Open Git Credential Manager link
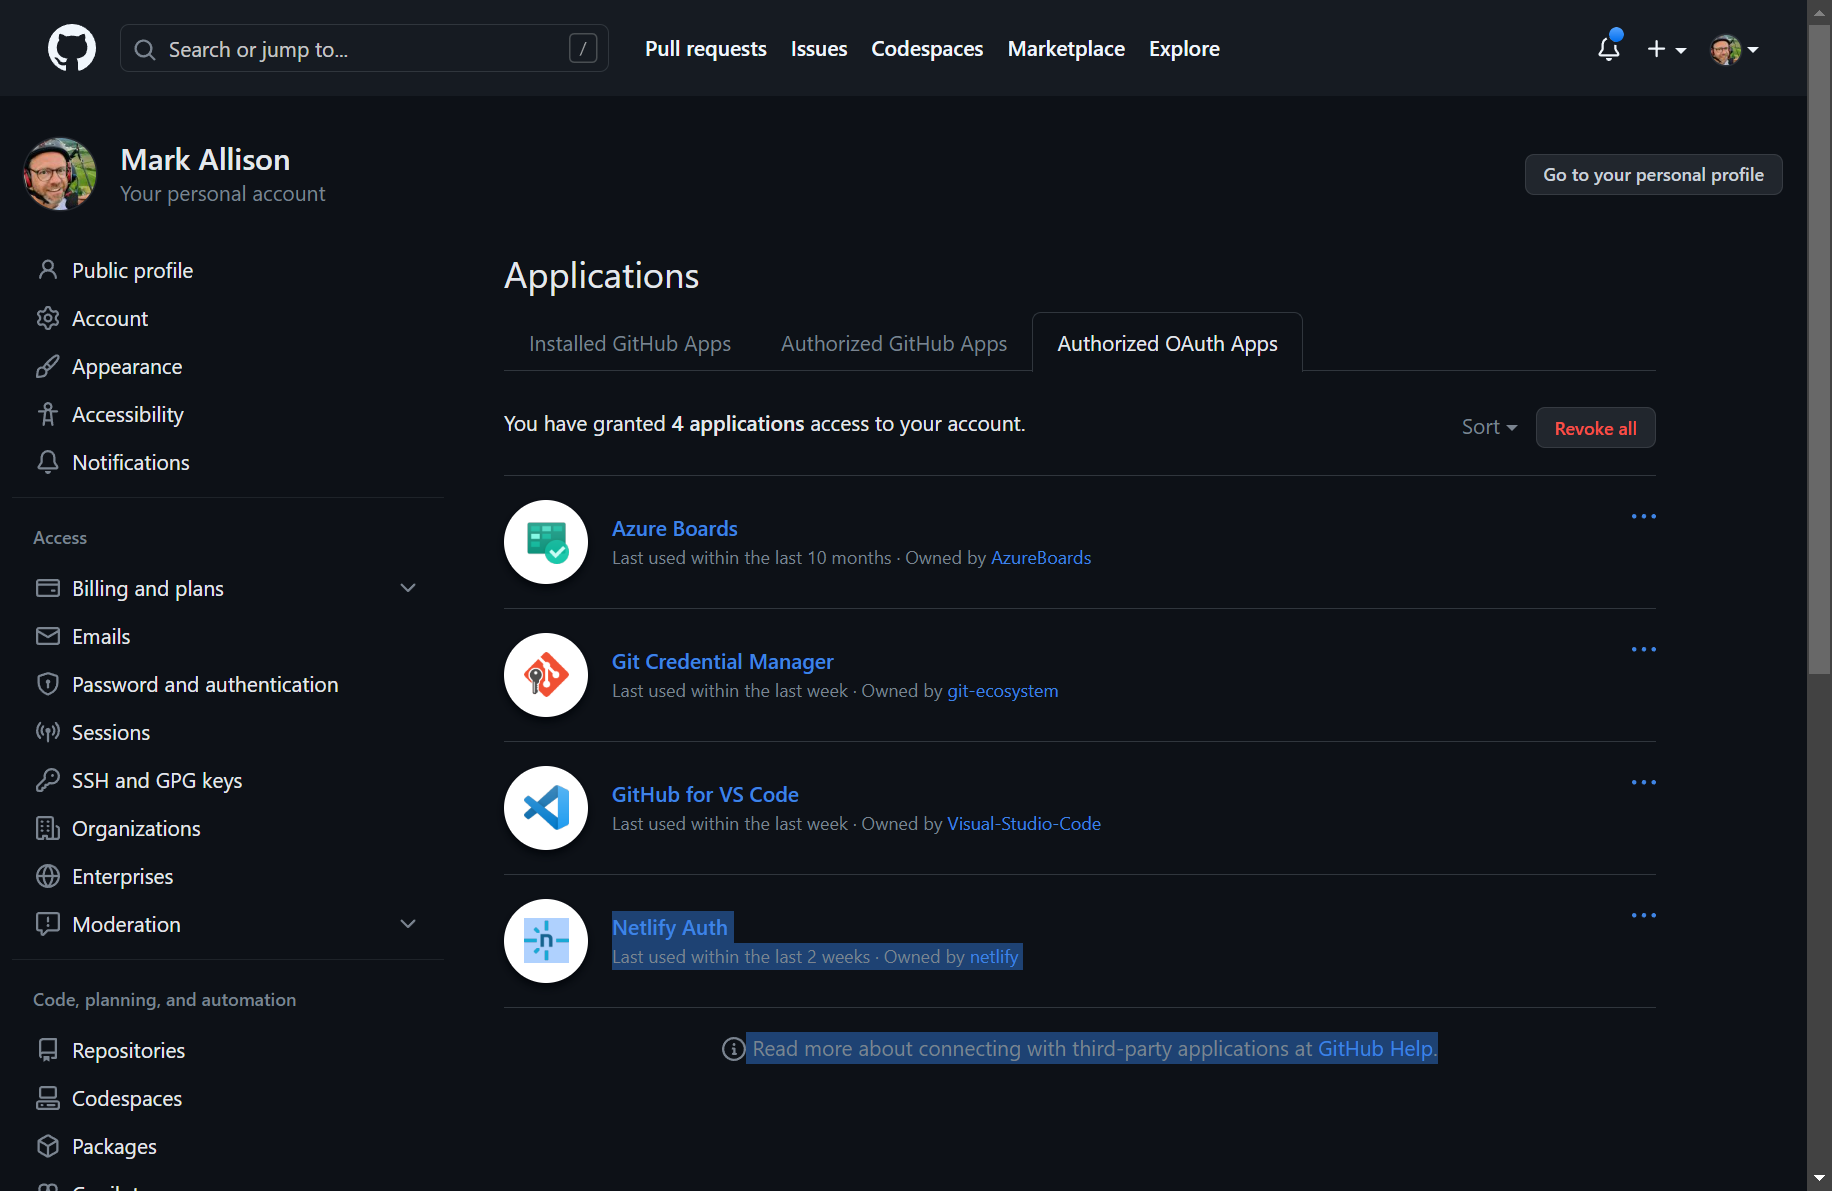 (722, 661)
